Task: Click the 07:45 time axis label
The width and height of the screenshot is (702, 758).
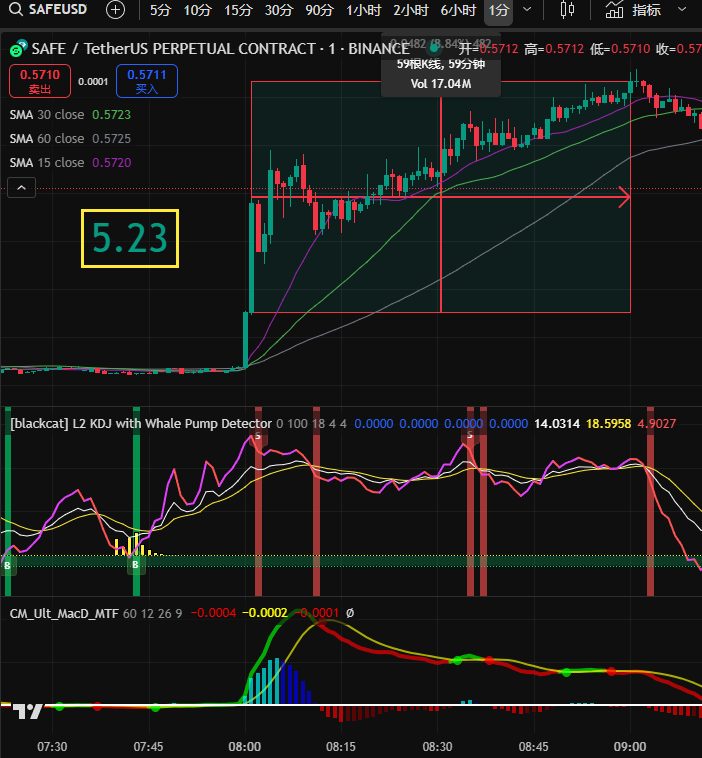Action: coord(148,747)
